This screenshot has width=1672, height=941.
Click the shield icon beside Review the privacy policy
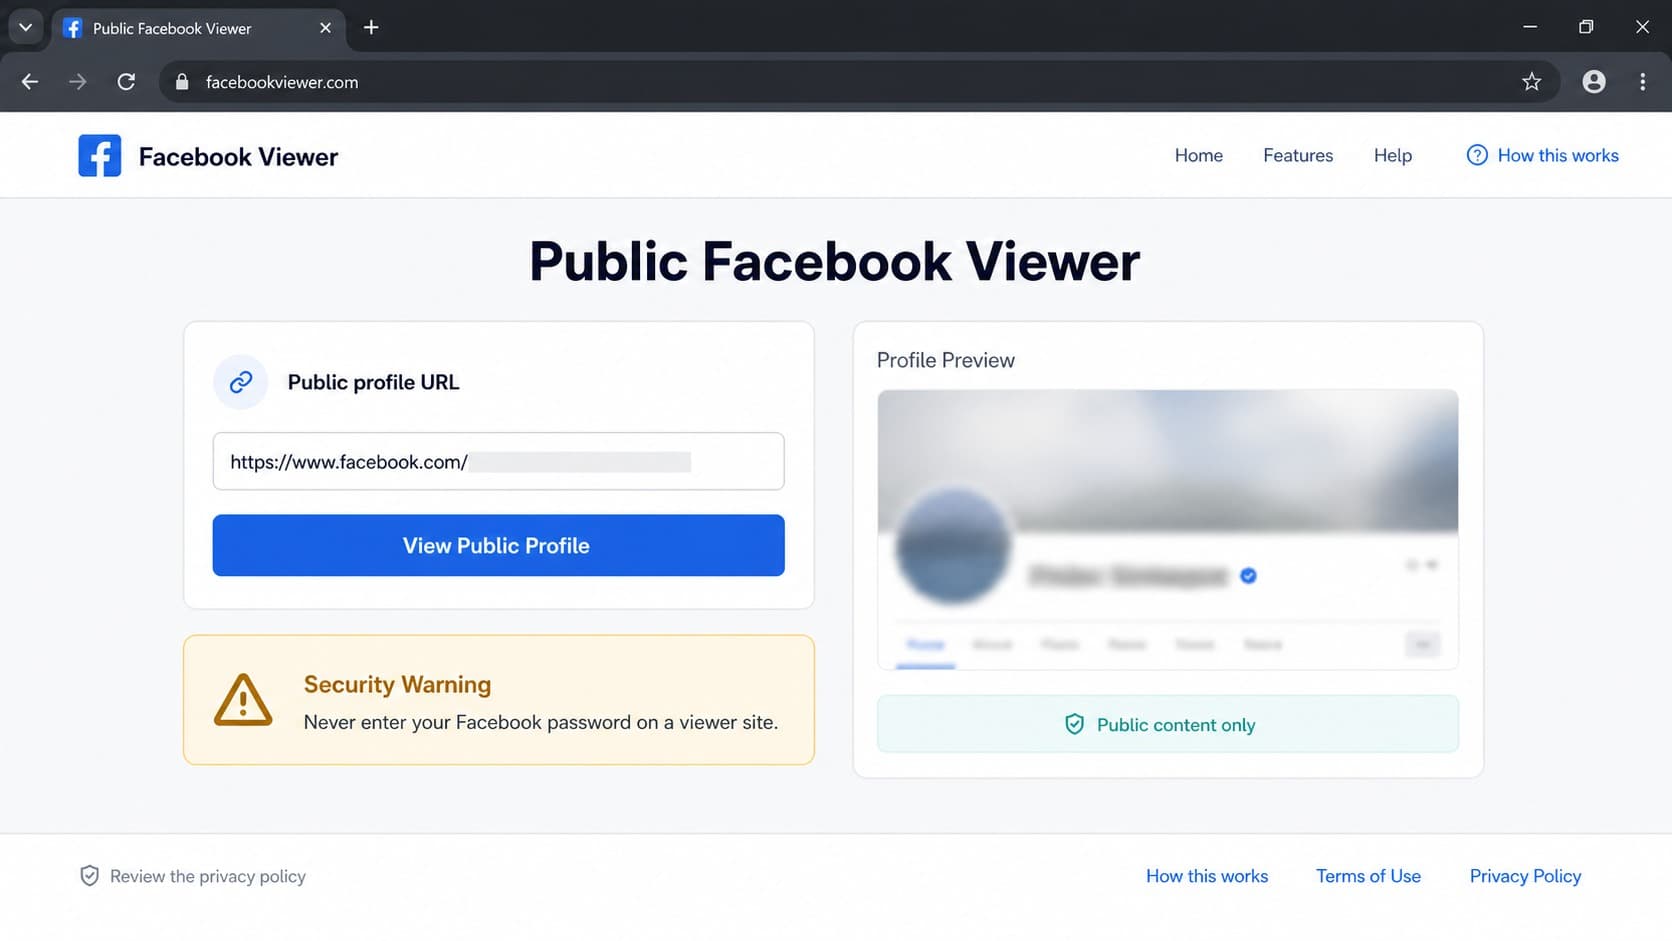[x=89, y=876]
